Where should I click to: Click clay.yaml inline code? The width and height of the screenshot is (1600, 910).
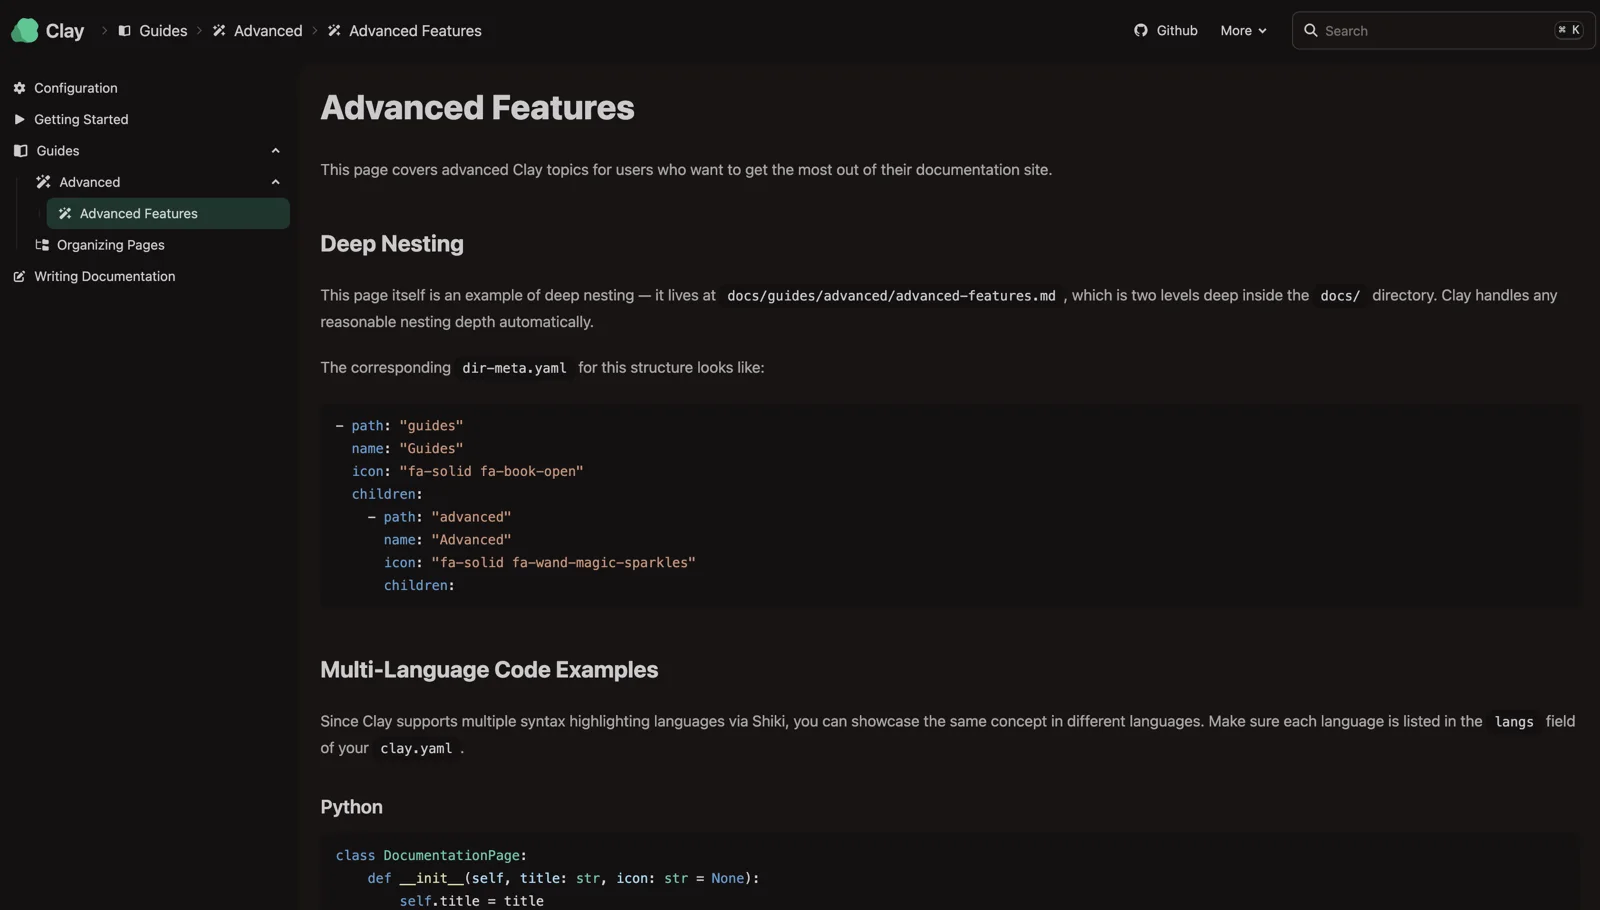click(x=416, y=748)
